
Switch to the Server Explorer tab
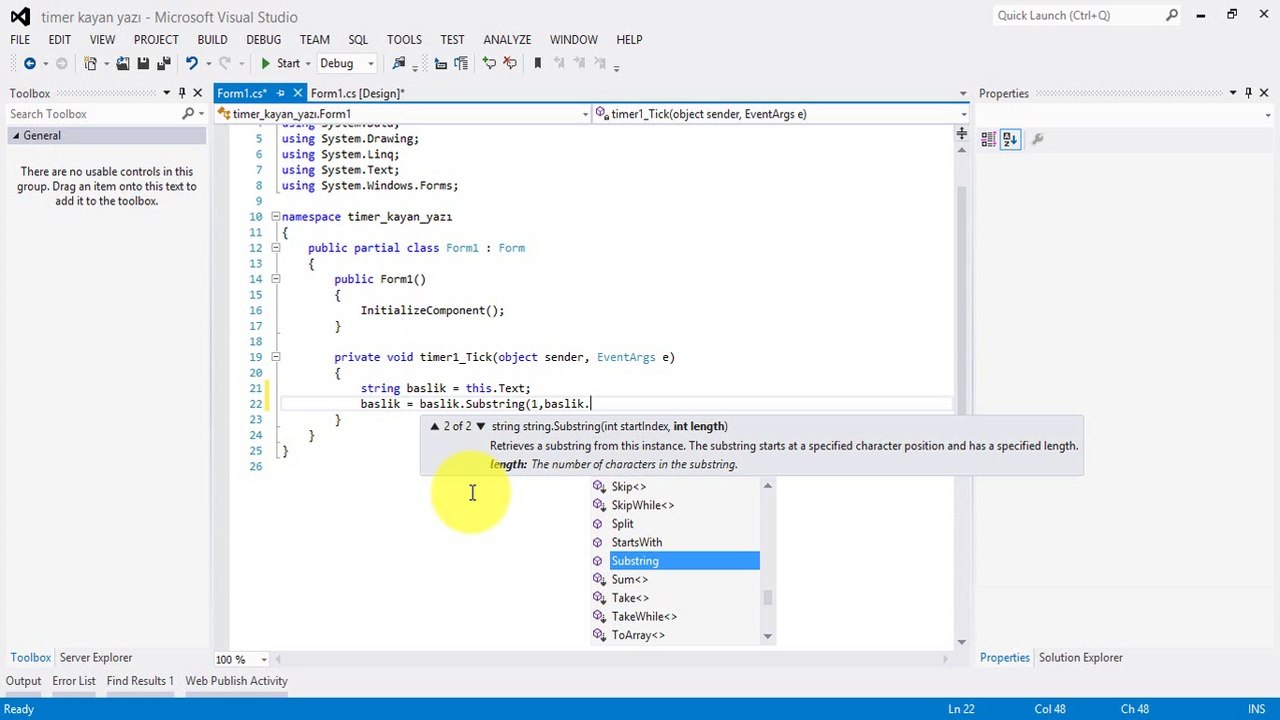click(x=96, y=658)
